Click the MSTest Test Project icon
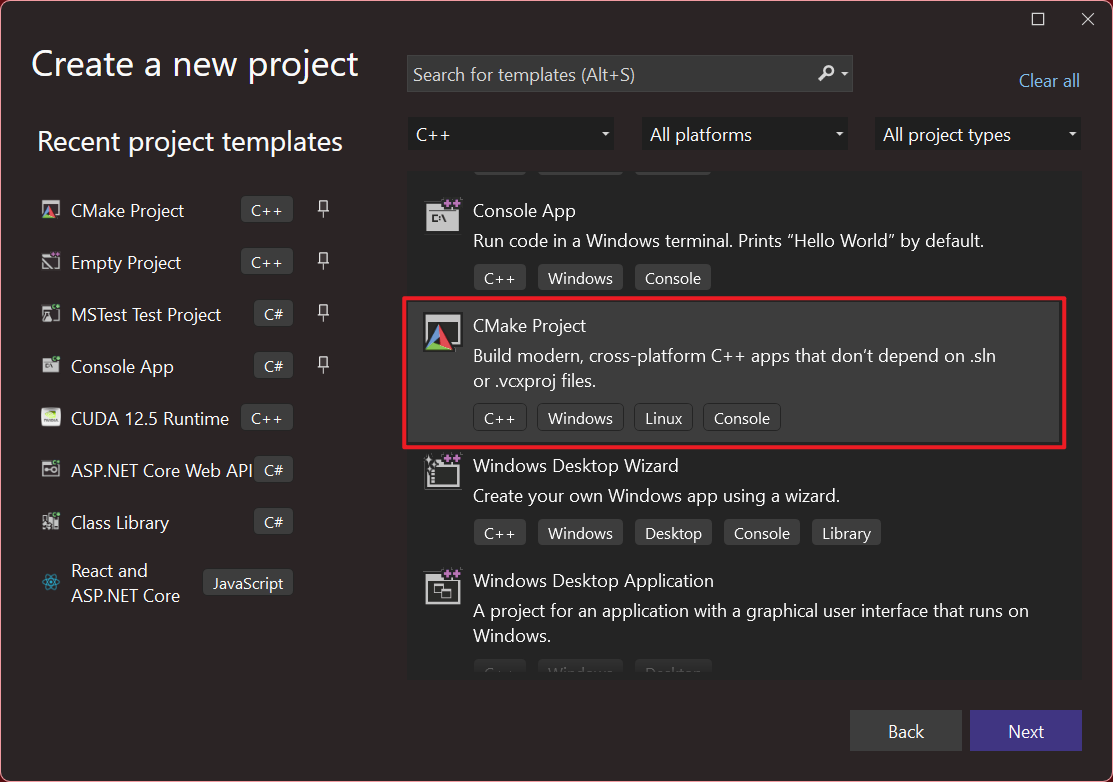Screen dimensions: 1113x782 pyautogui.click(x=51, y=315)
